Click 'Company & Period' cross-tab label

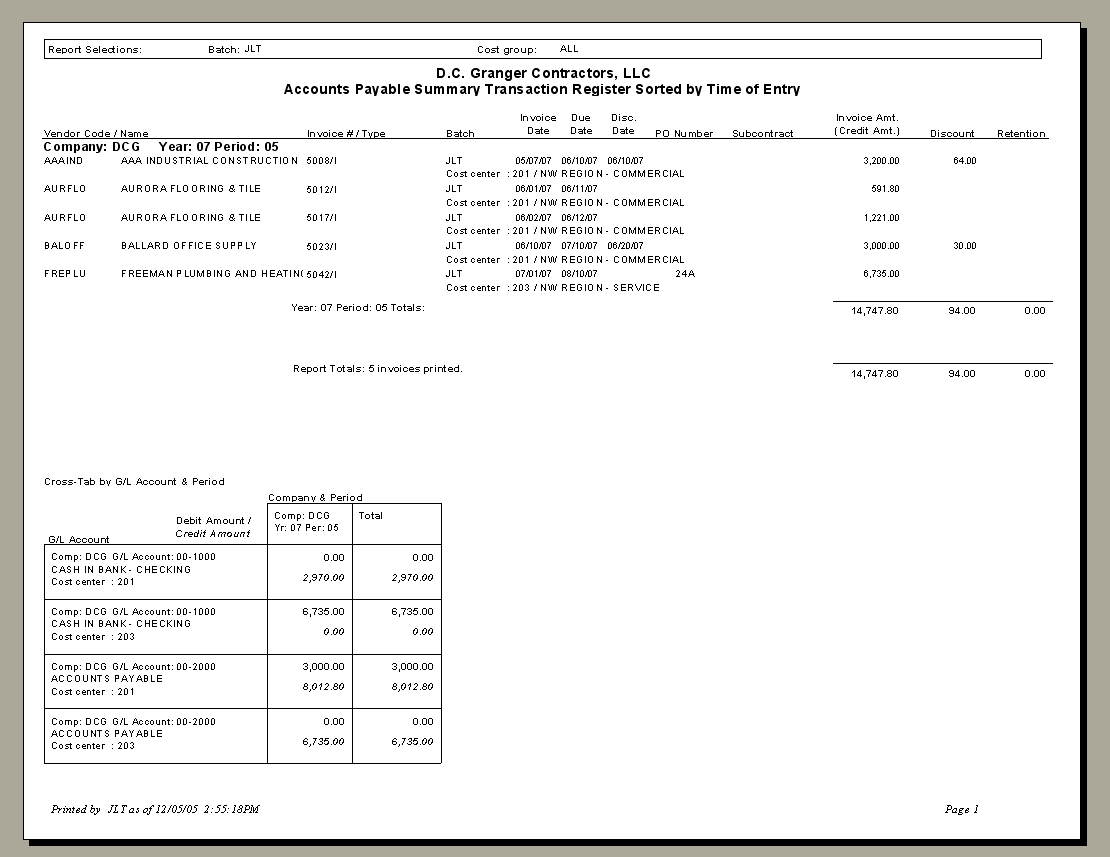[x=315, y=497]
